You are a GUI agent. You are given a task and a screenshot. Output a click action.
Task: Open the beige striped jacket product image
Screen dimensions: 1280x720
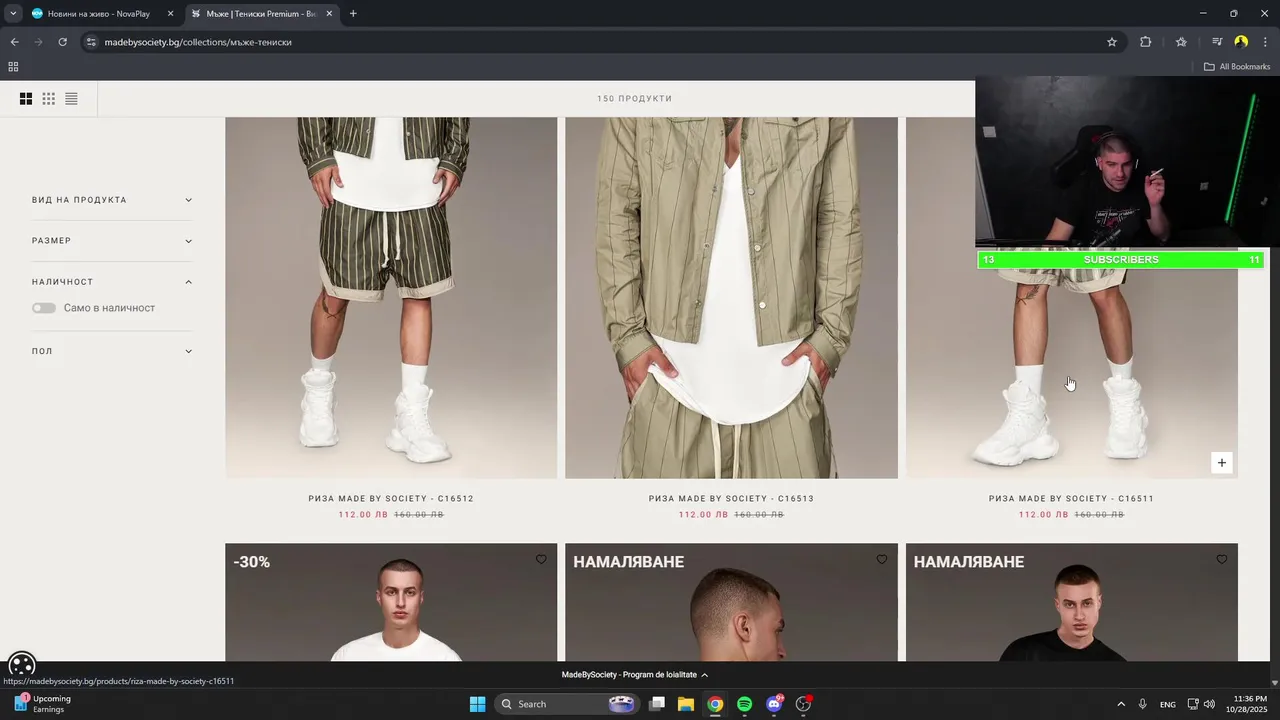pos(731,298)
